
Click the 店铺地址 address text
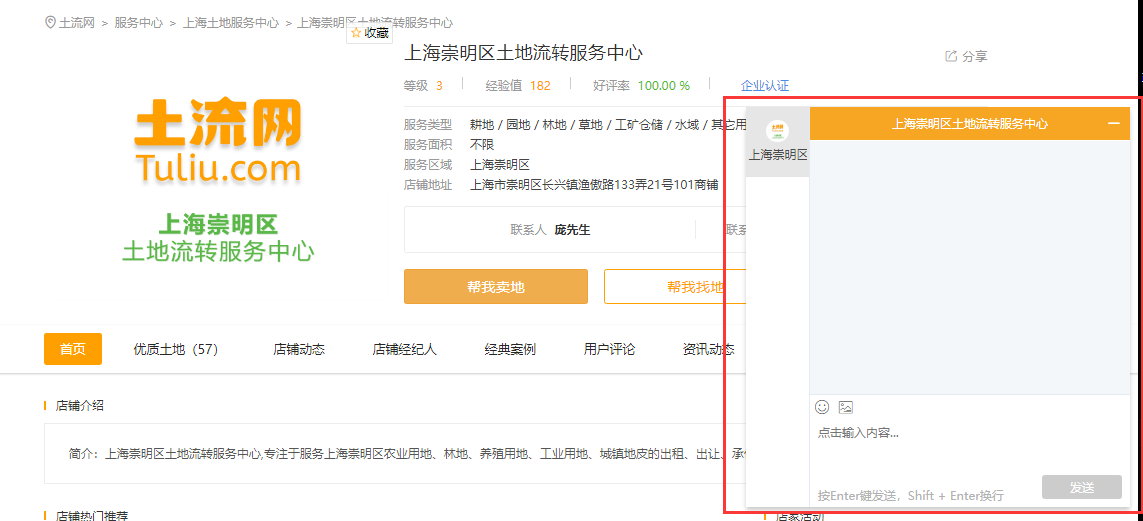point(595,185)
